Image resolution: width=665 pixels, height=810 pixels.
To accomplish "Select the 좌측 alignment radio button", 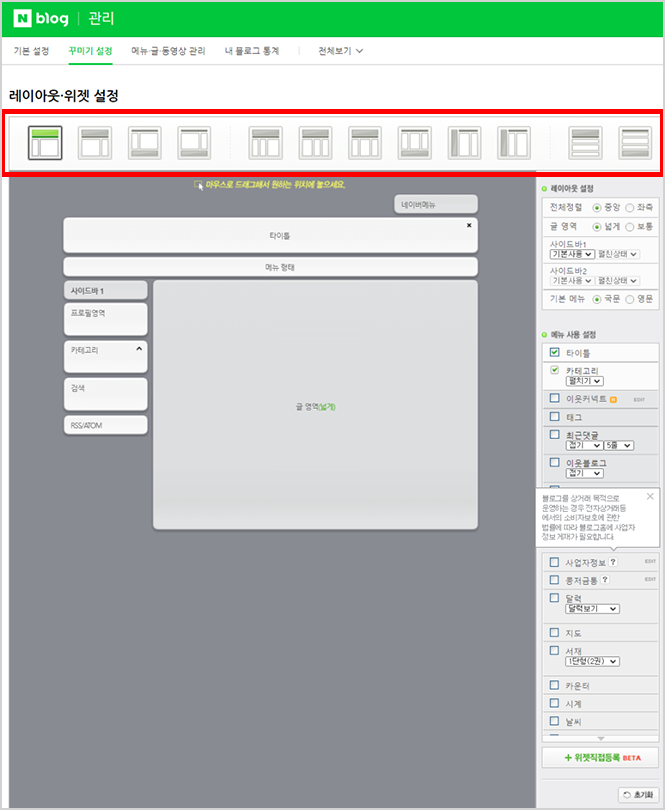I will pos(630,207).
